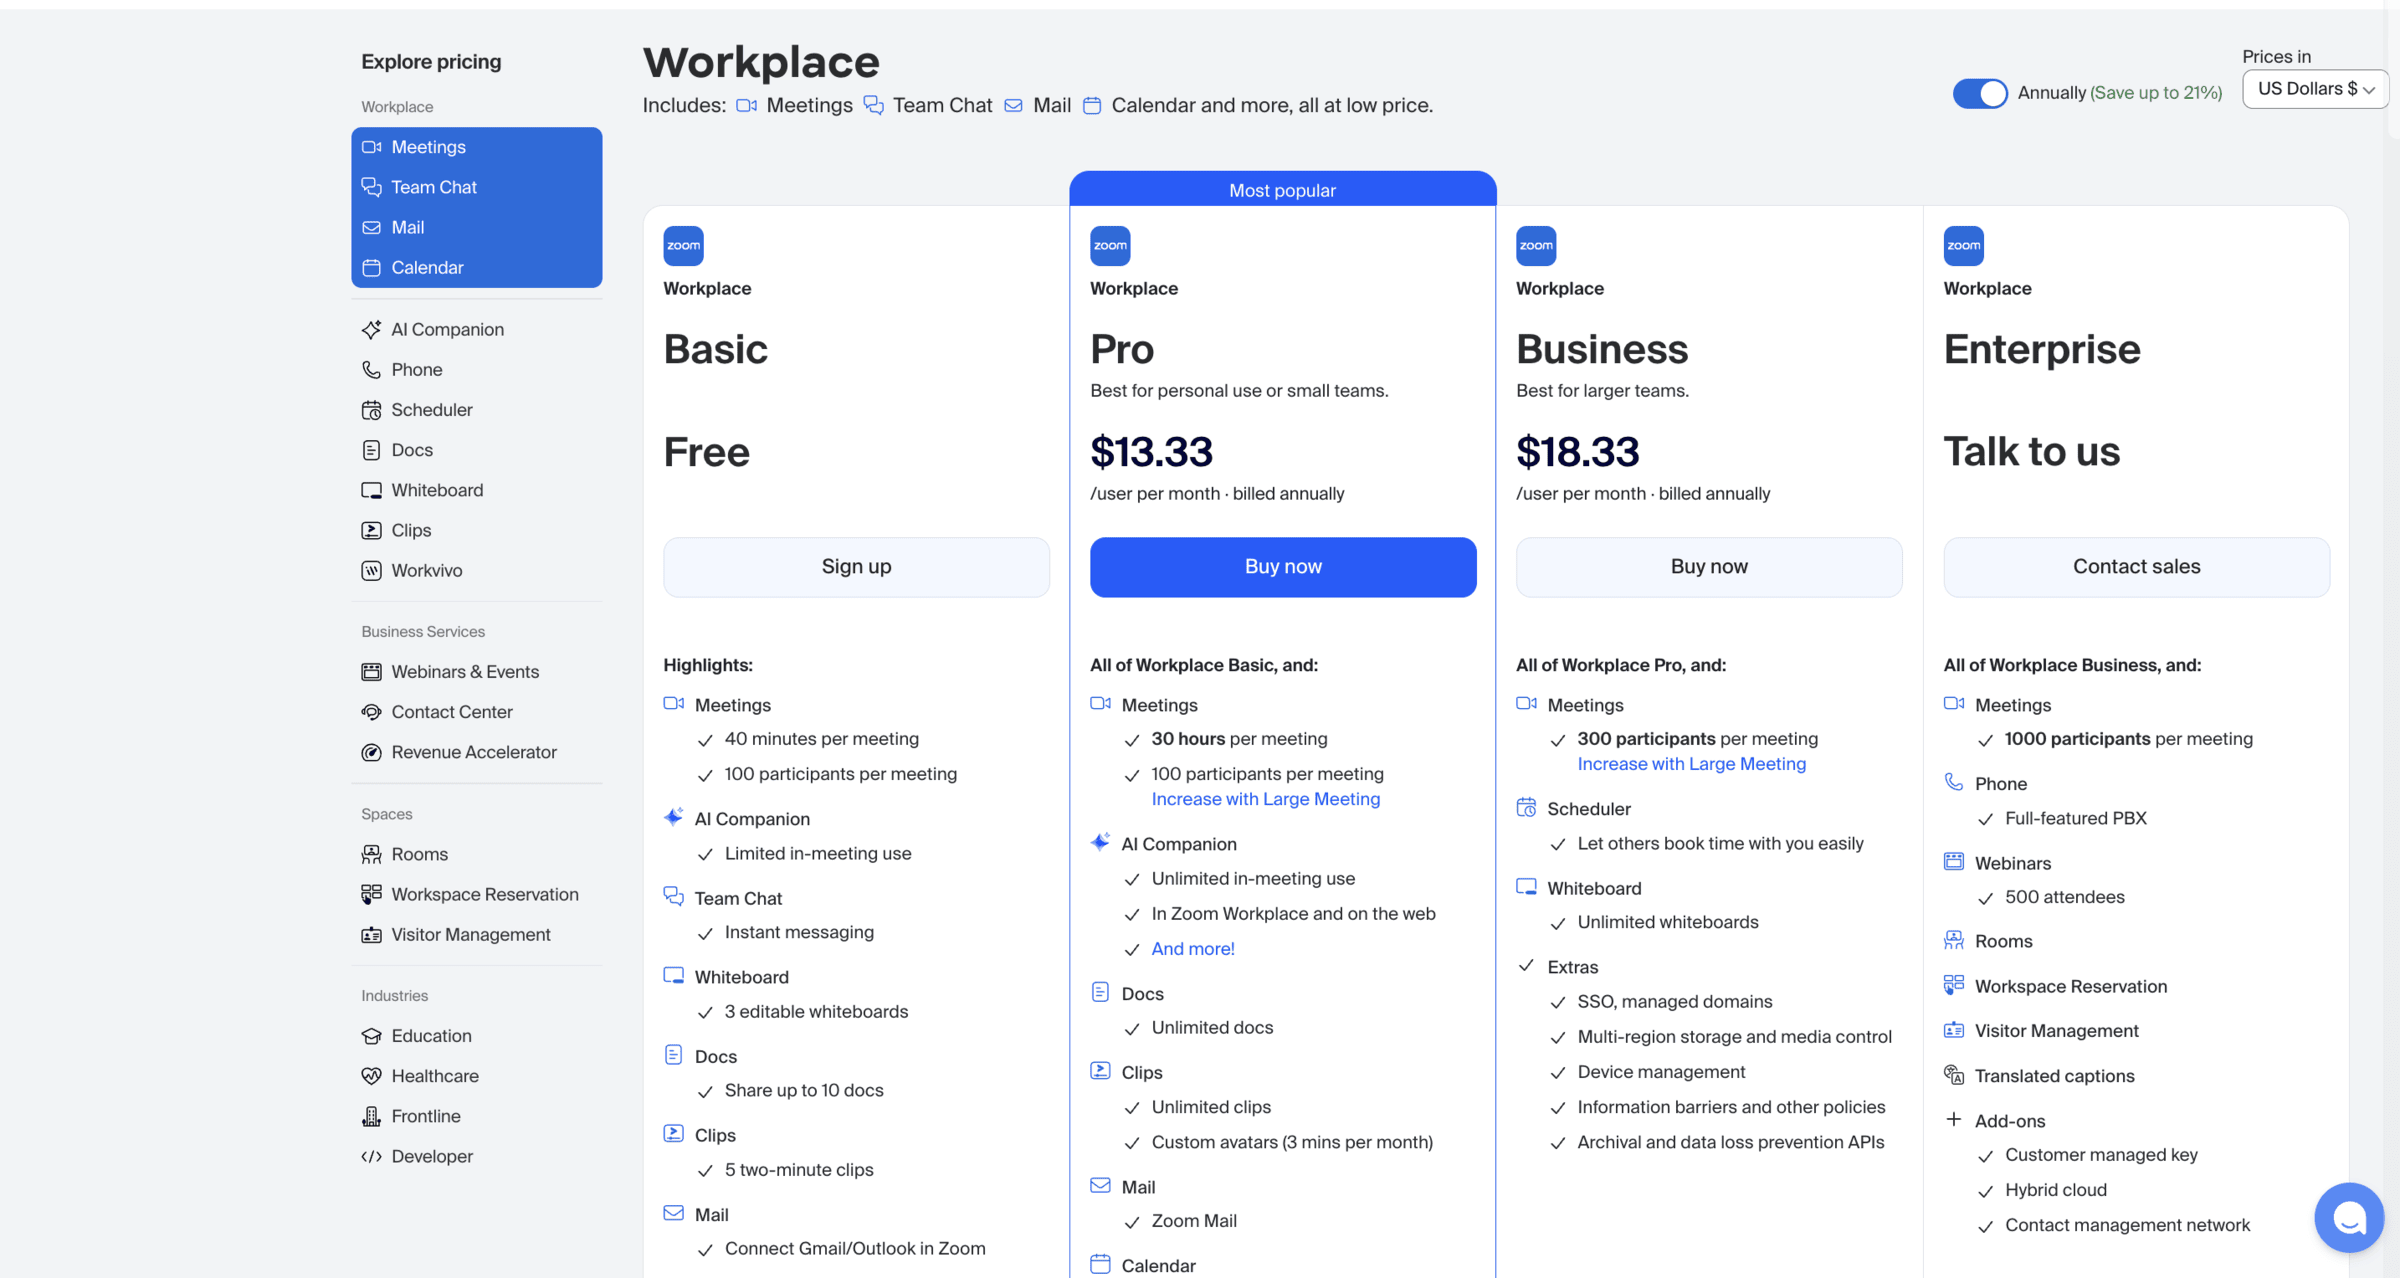This screenshot has width=2400, height=1278.
Task: Select the Clips icon in the sidebar
Action: (372, 530)
